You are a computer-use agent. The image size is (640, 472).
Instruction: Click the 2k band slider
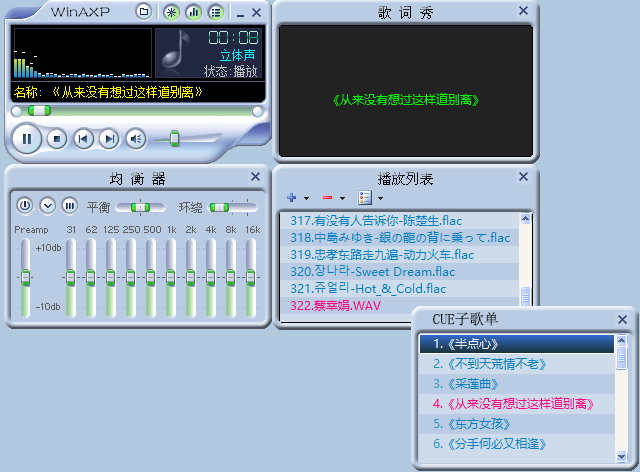click(x=191, y=278)
